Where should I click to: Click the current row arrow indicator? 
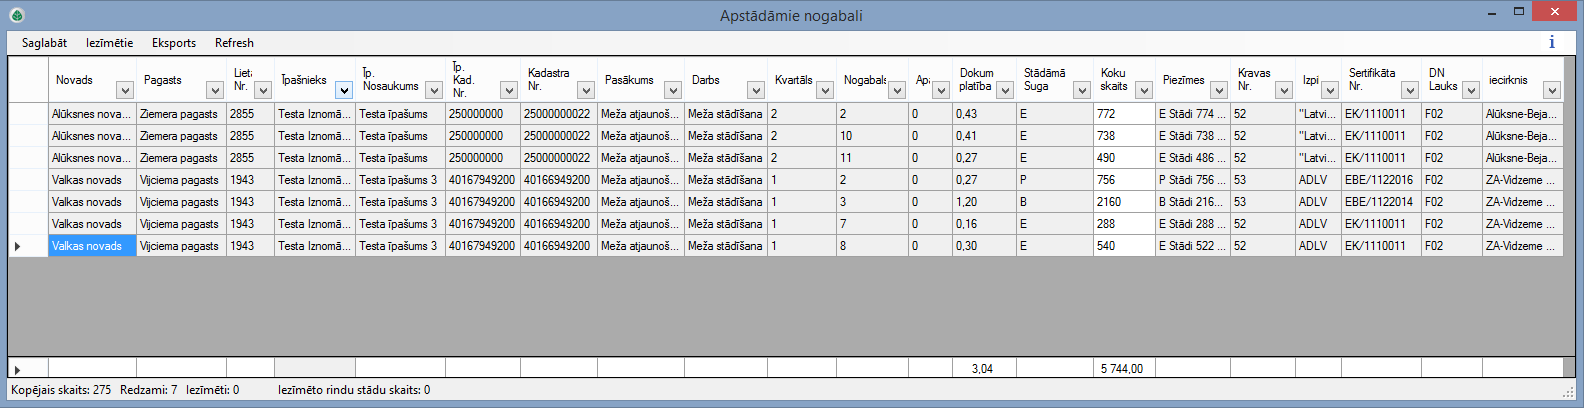point(17,246)
